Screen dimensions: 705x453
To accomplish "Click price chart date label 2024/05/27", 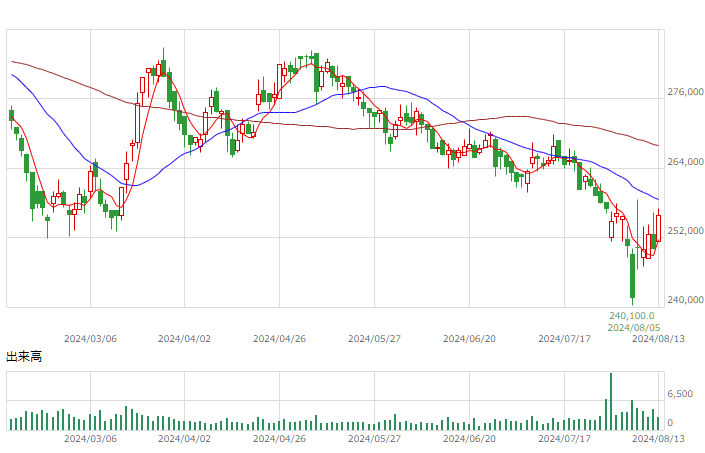I will tap(374, 339).
